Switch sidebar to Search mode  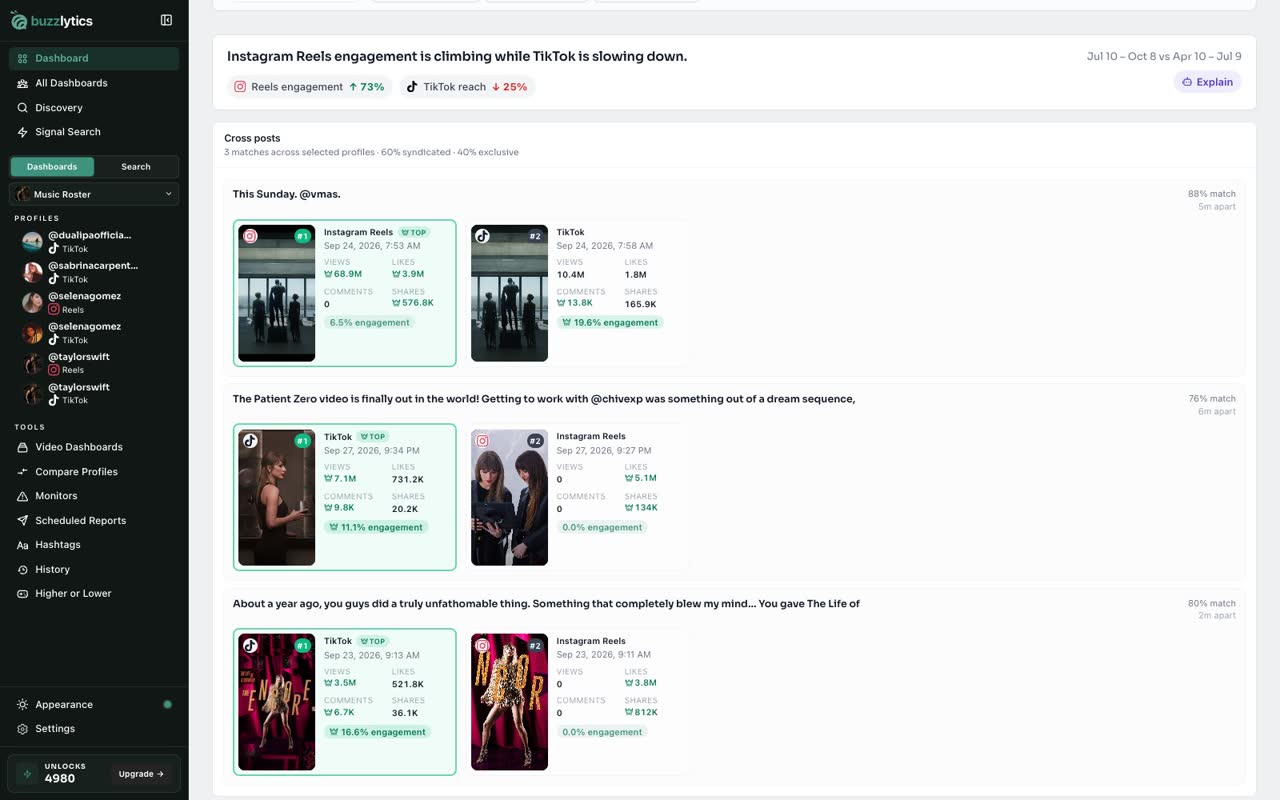coord(136,167)
